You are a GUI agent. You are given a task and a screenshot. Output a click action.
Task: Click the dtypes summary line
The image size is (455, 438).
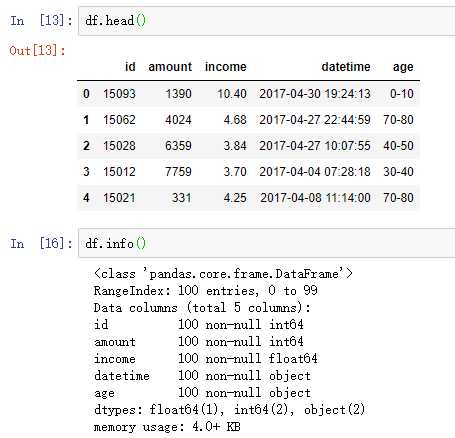point(229,410)
